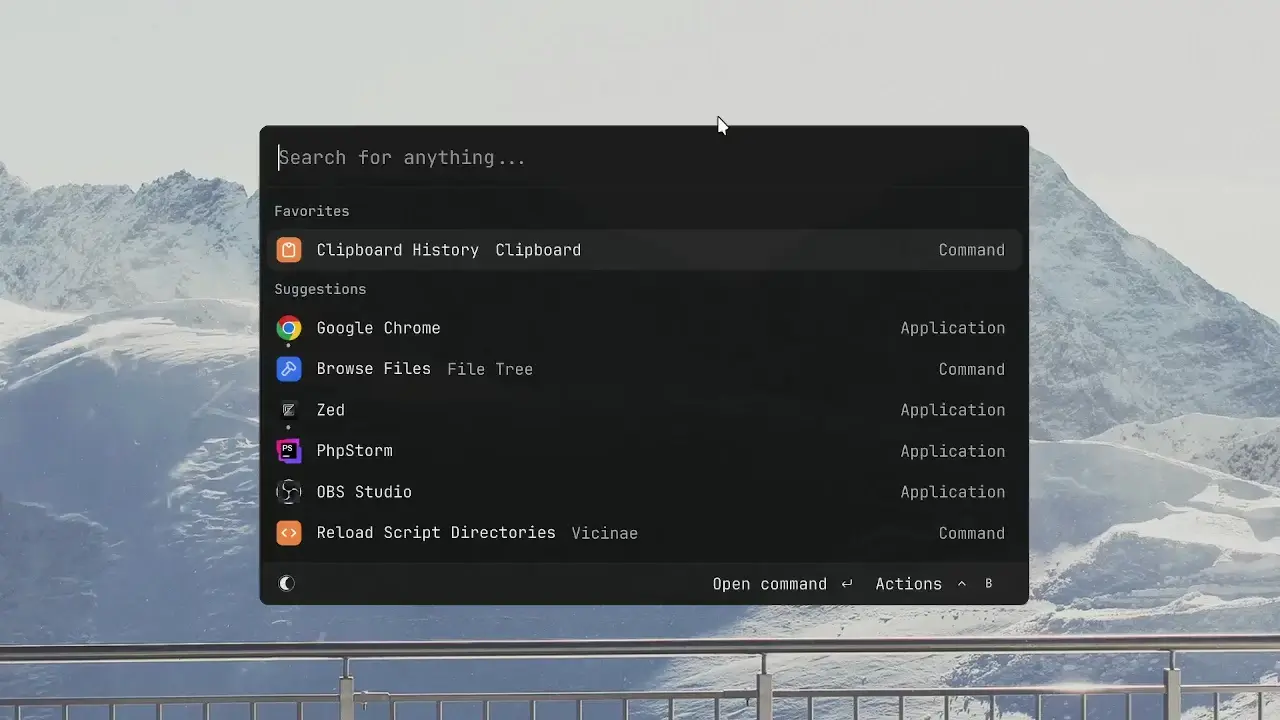Click the PhpStorm application icon
Screen dimensions: 1280x720
288,451
